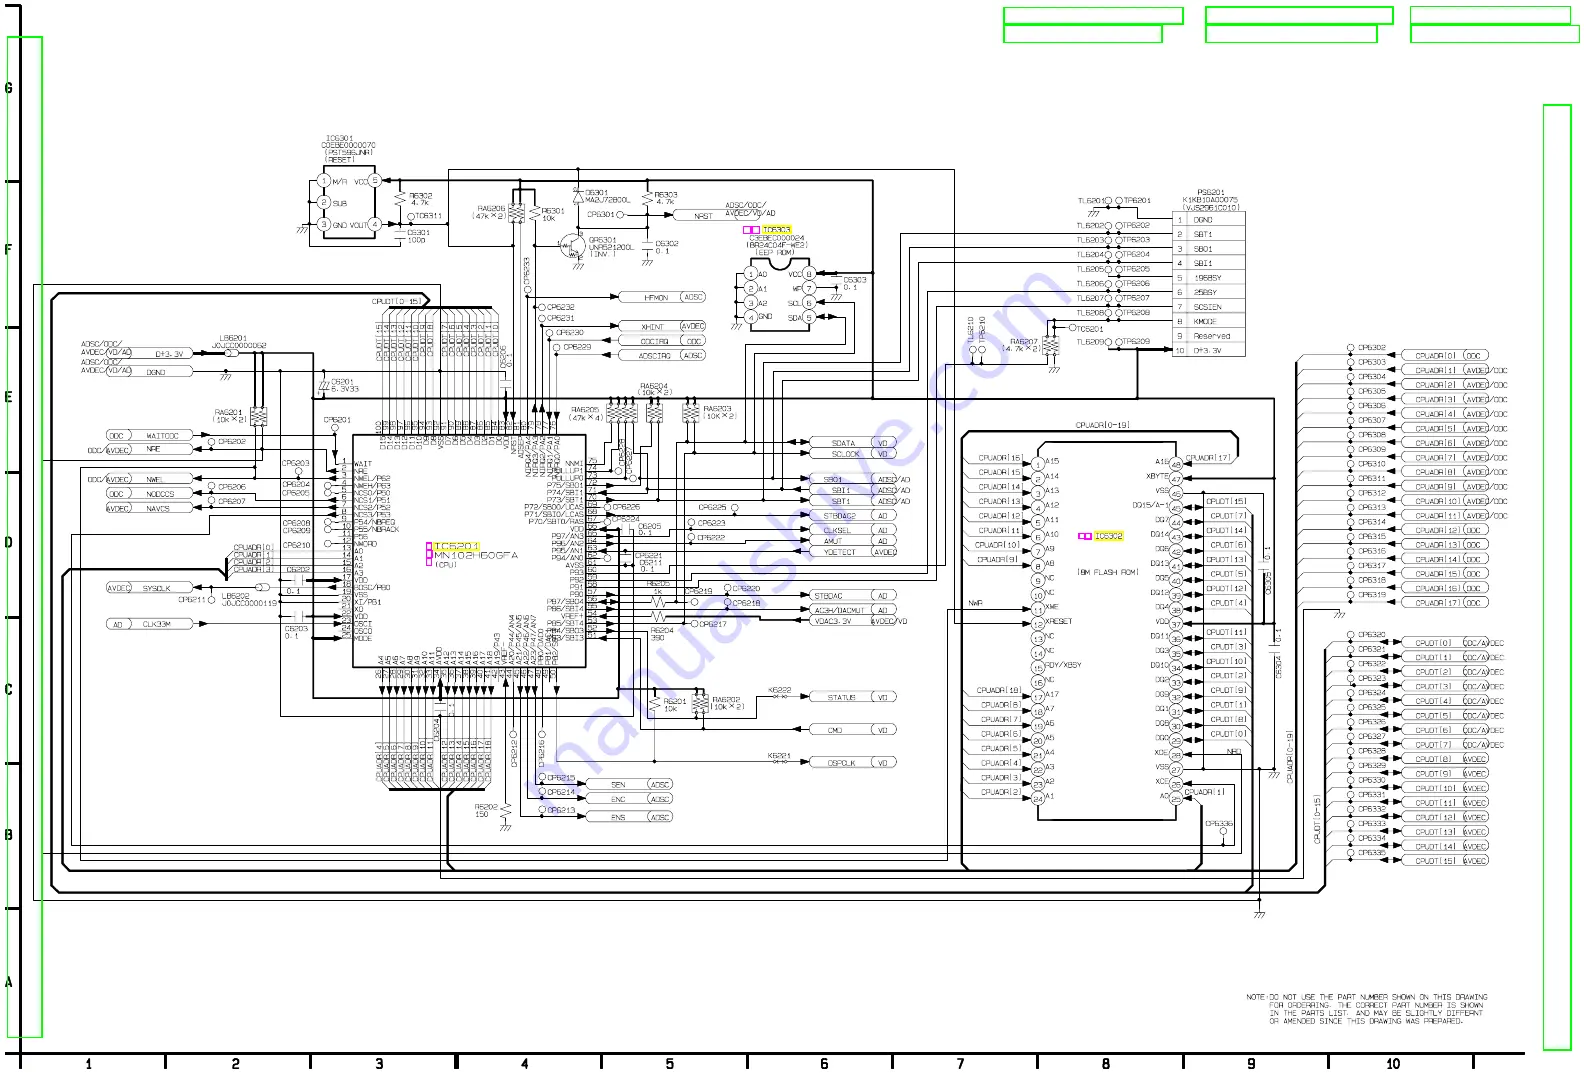Click the CP6201 check point label
This screenshot has height=1073, width=1584.
point(337,421)
